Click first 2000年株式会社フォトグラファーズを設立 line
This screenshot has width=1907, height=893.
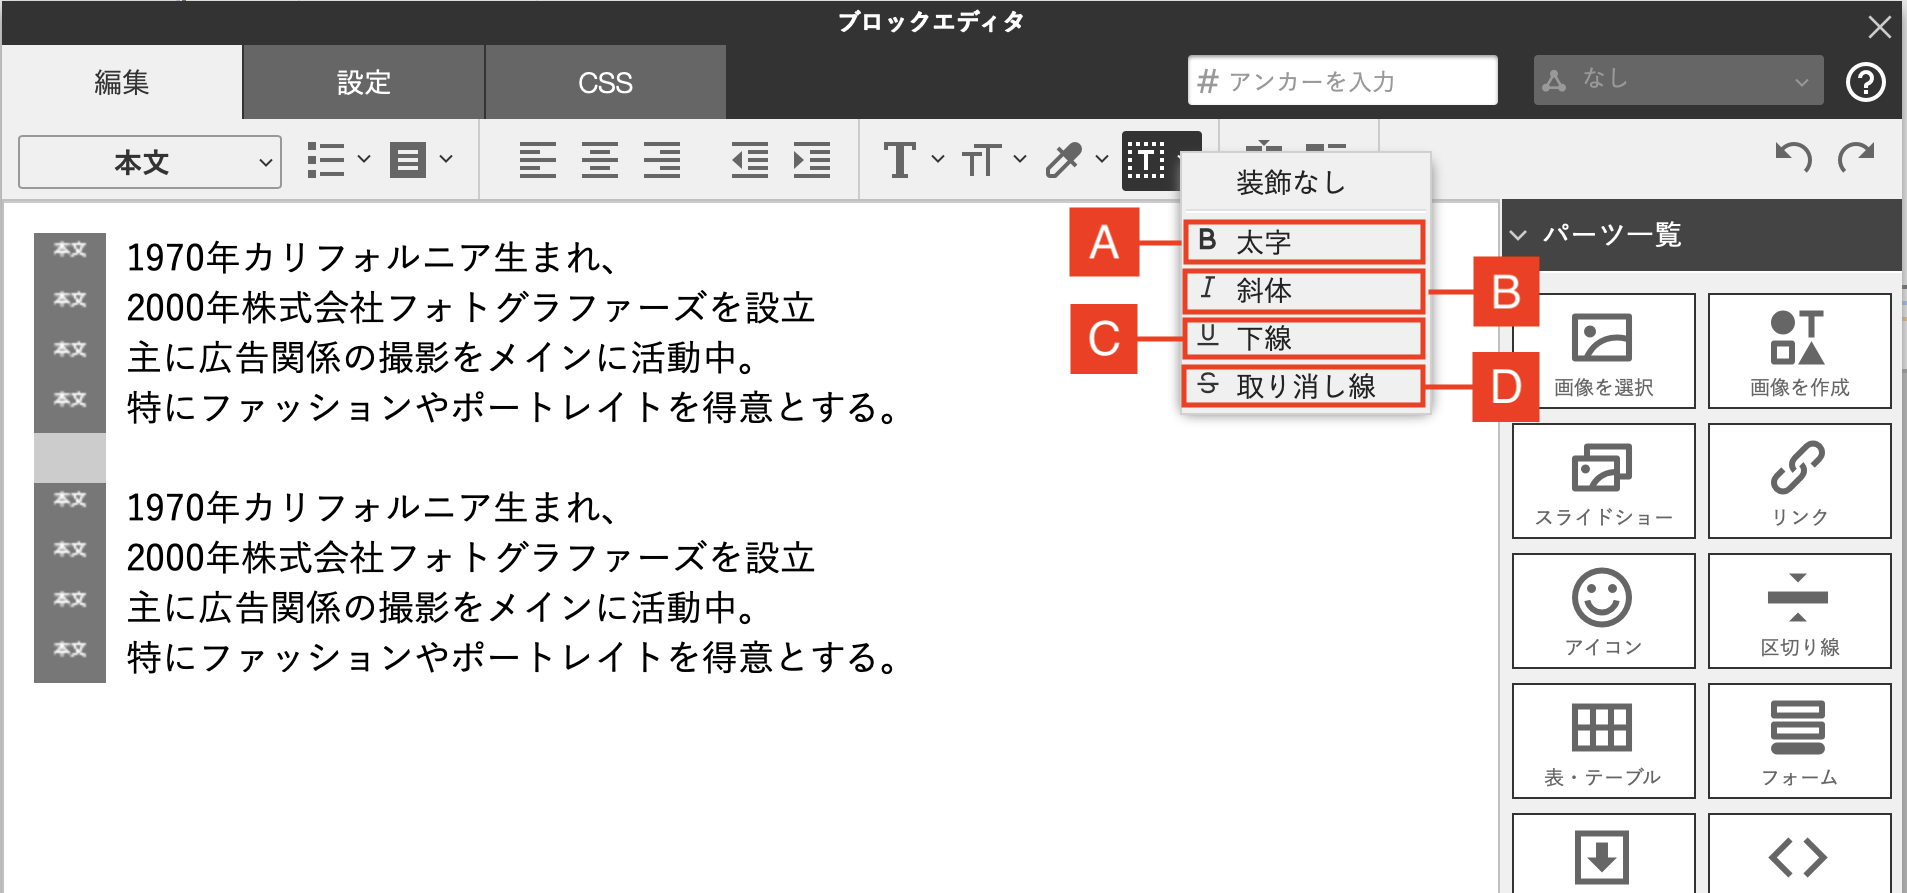pyautogui.click(x=471, y=308)
